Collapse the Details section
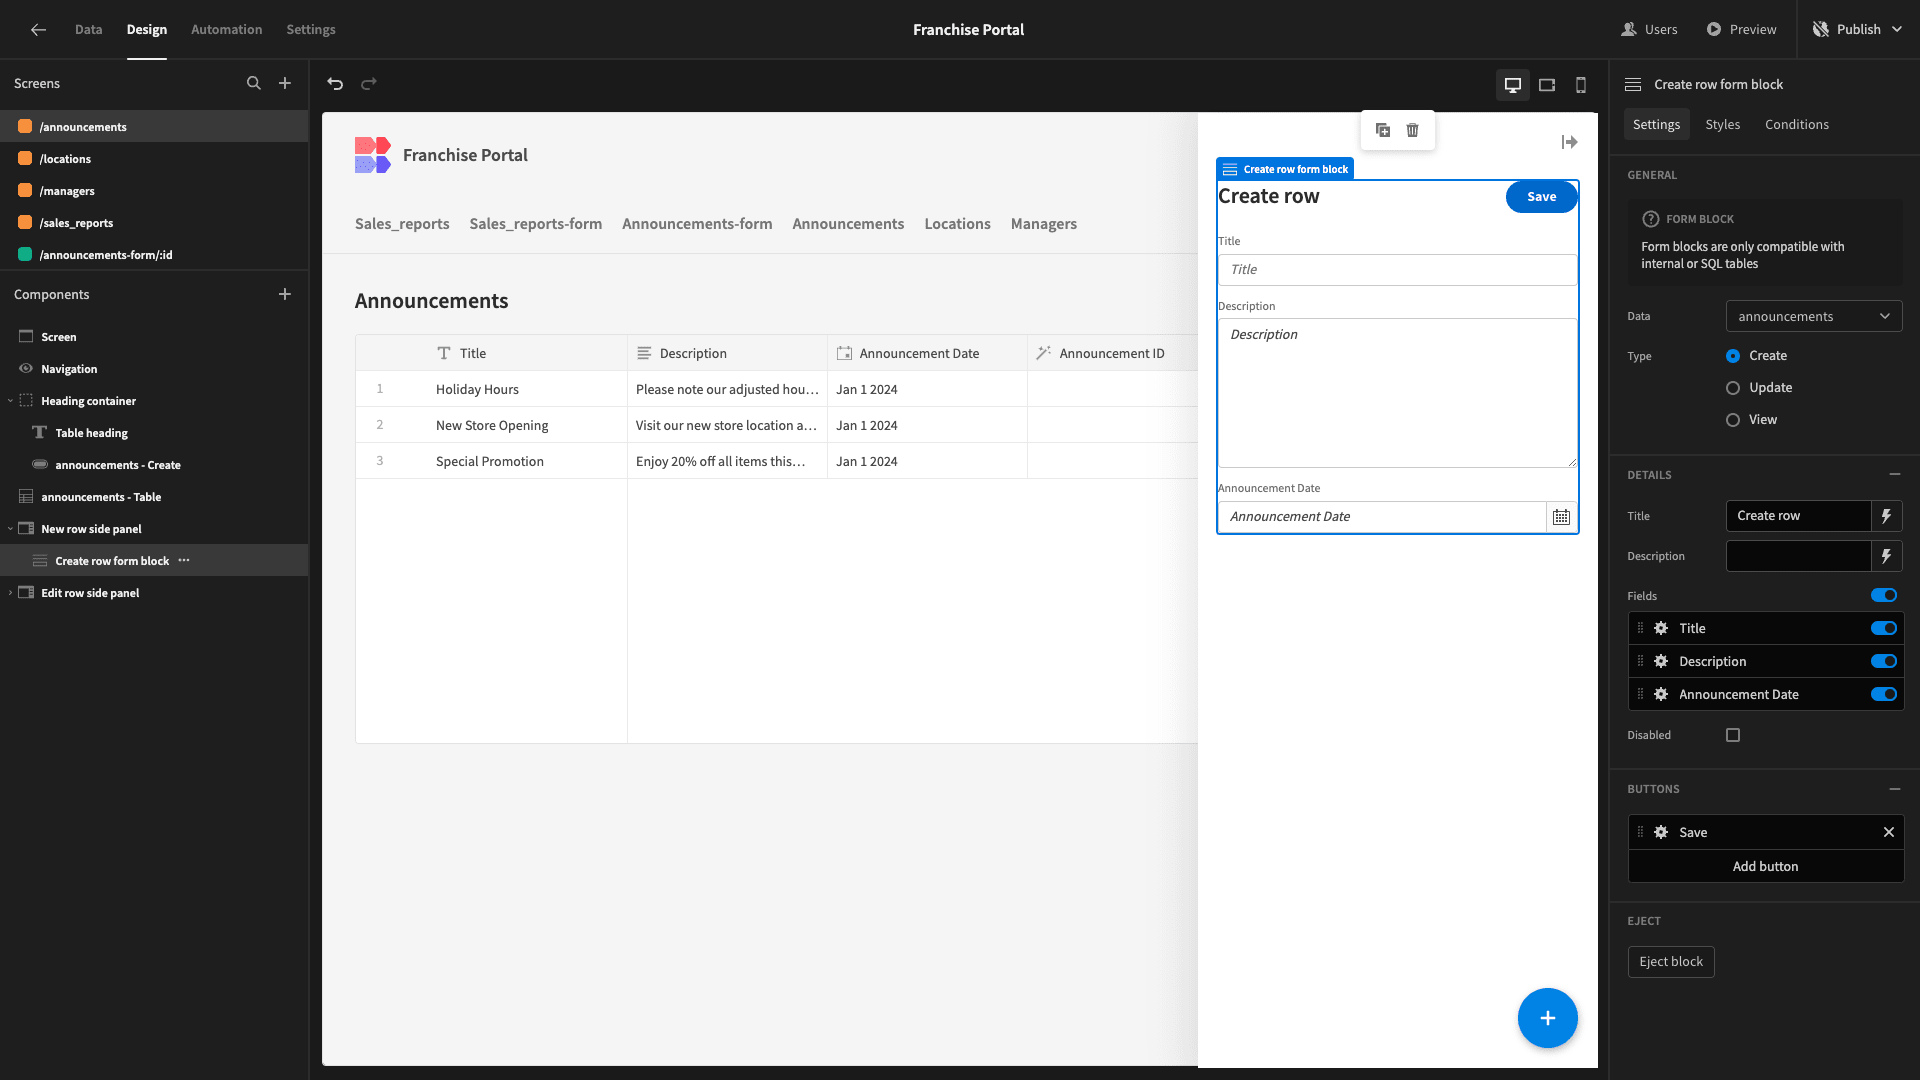Viewport: 1920px width, 1080px height. click(x=1895, y=474)
